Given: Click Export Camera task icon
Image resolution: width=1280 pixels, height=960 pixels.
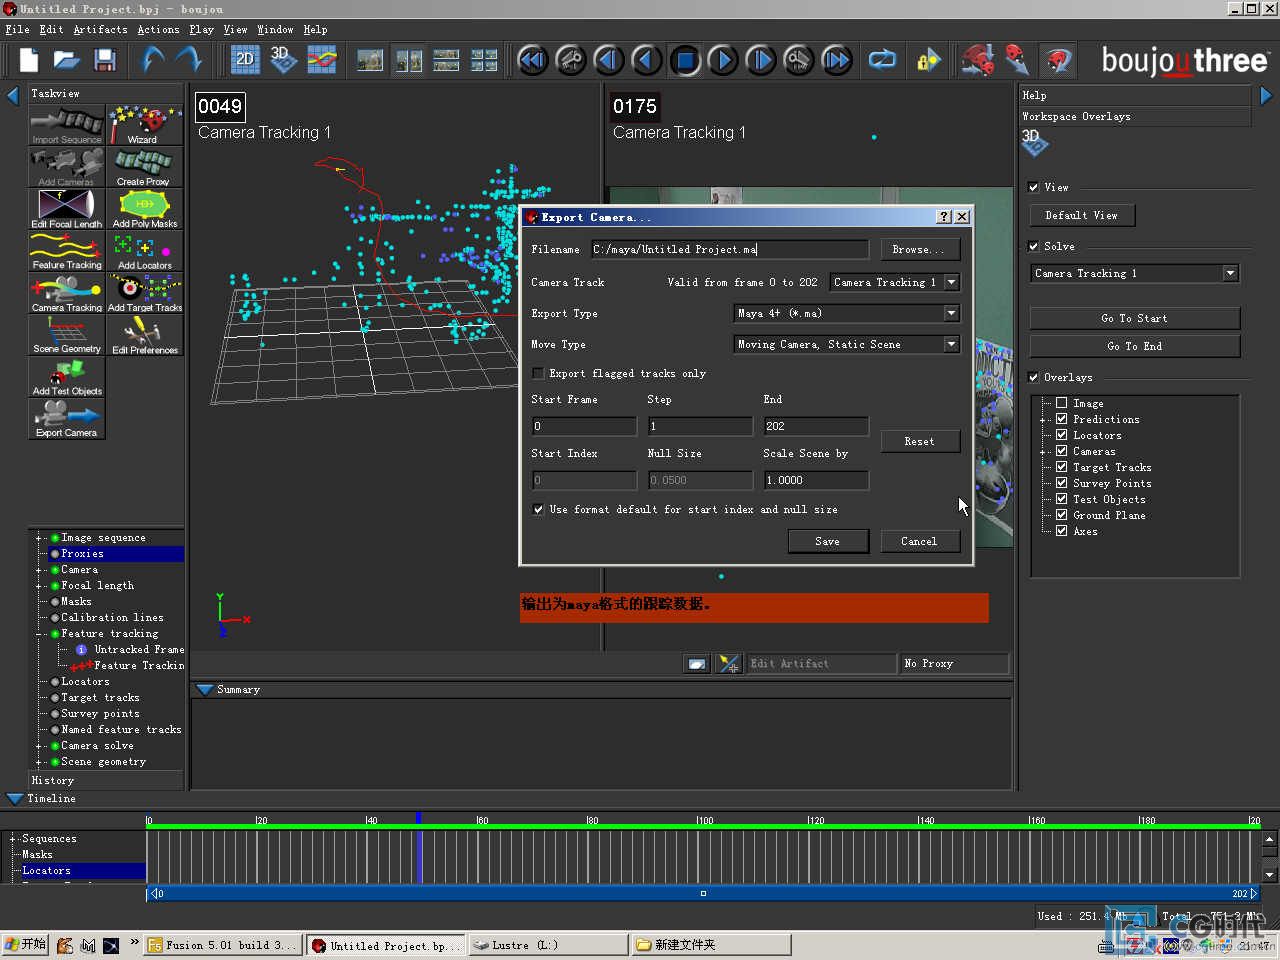Looking at the screenshot, I should pyautogui.click(x=66, y=419).
